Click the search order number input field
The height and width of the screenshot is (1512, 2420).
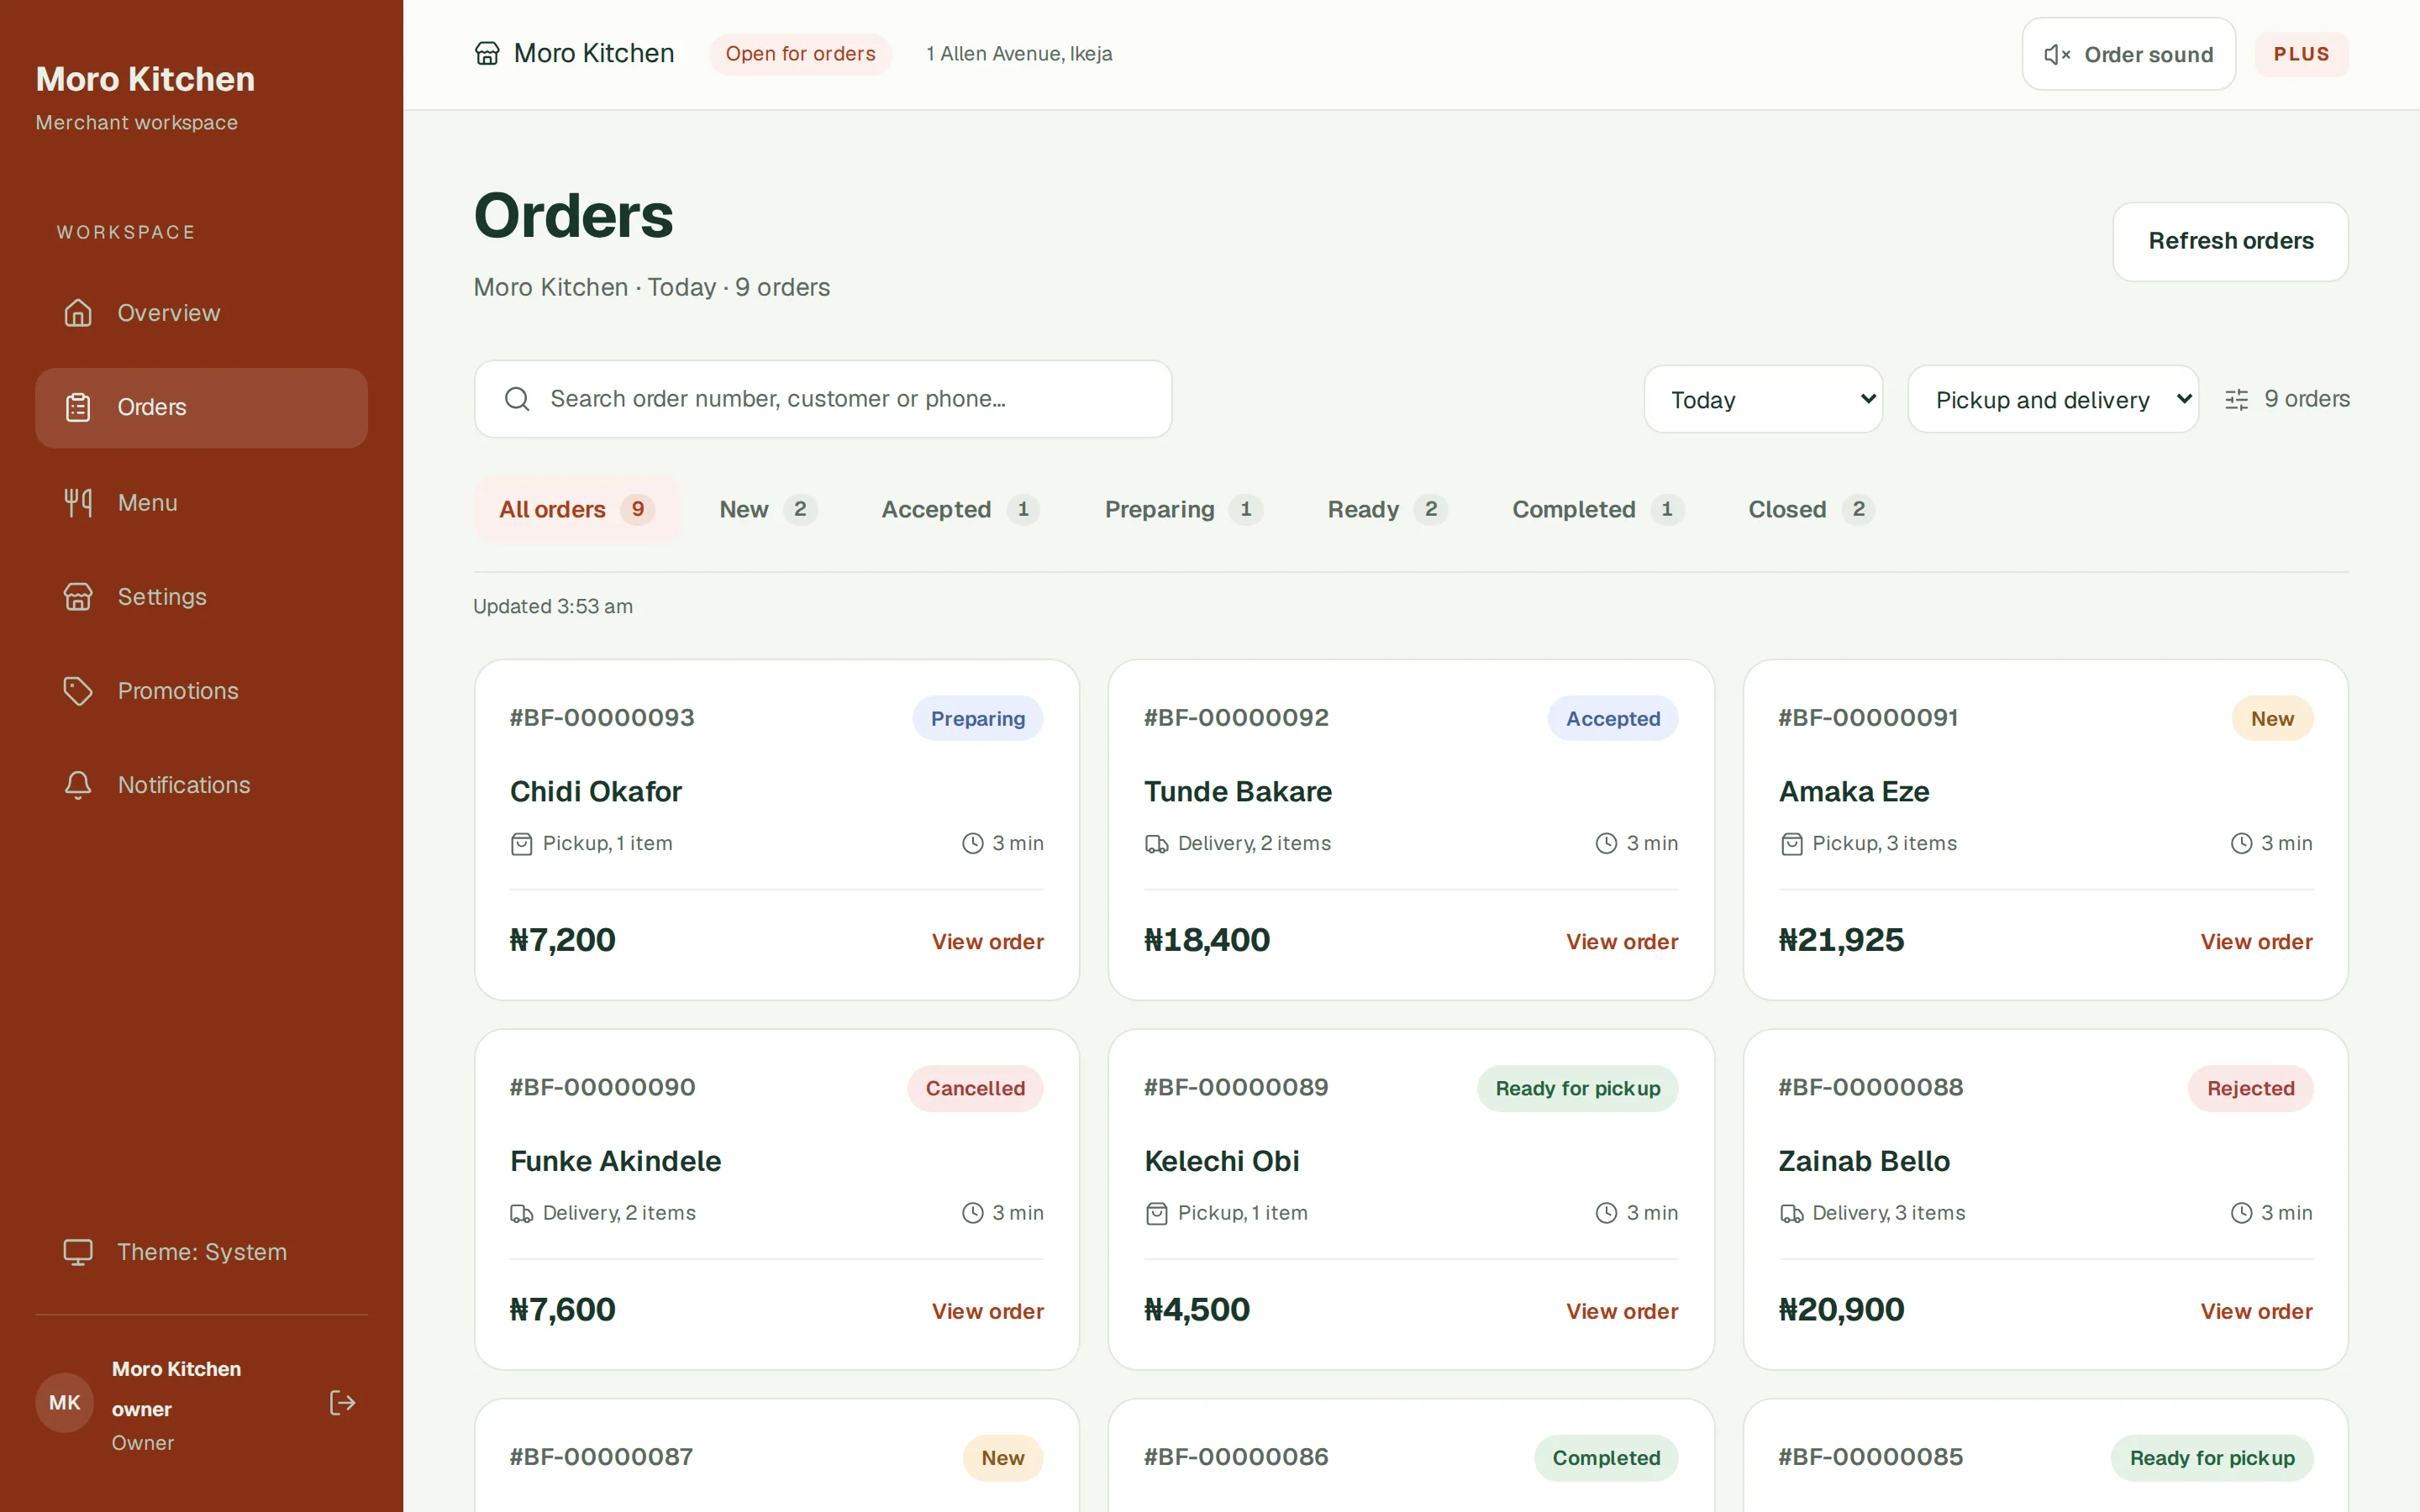coord(822,399)
